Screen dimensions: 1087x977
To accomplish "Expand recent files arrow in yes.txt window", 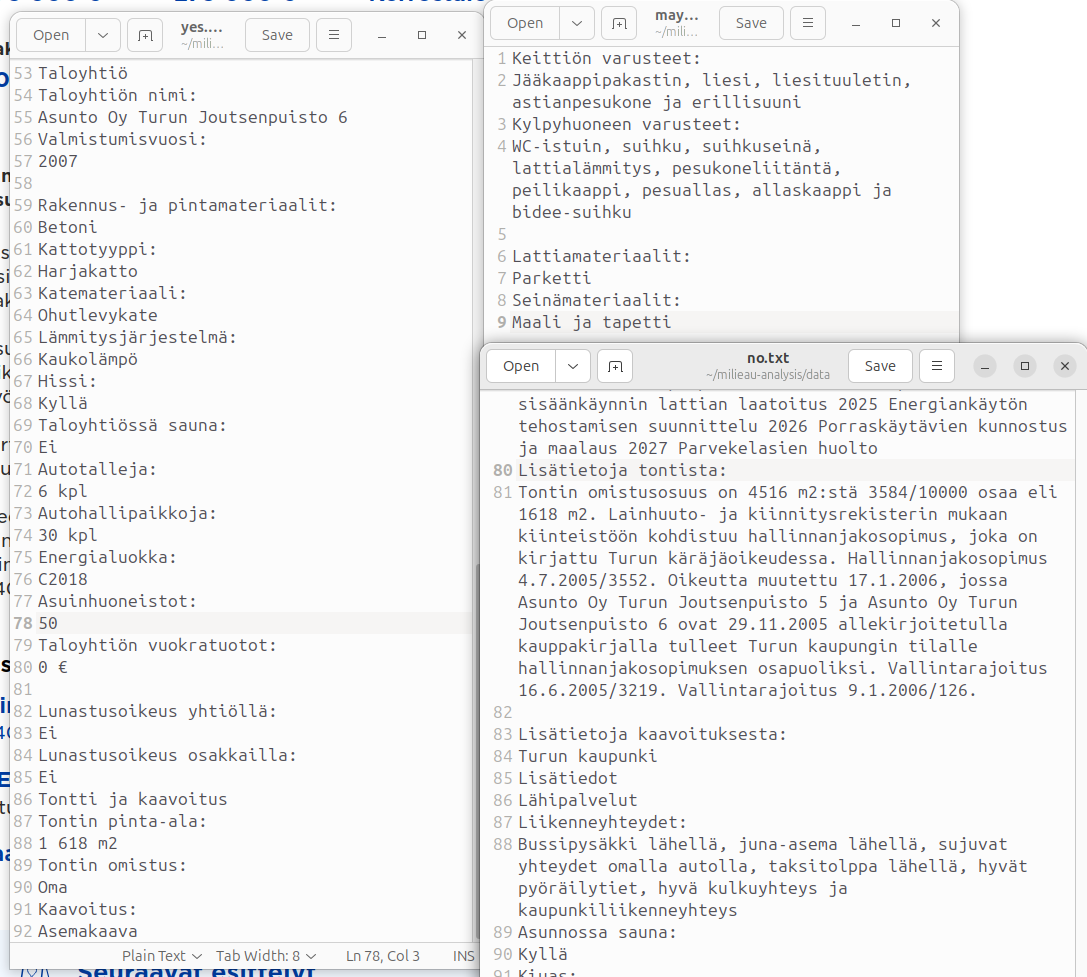I will coord(103,35).
